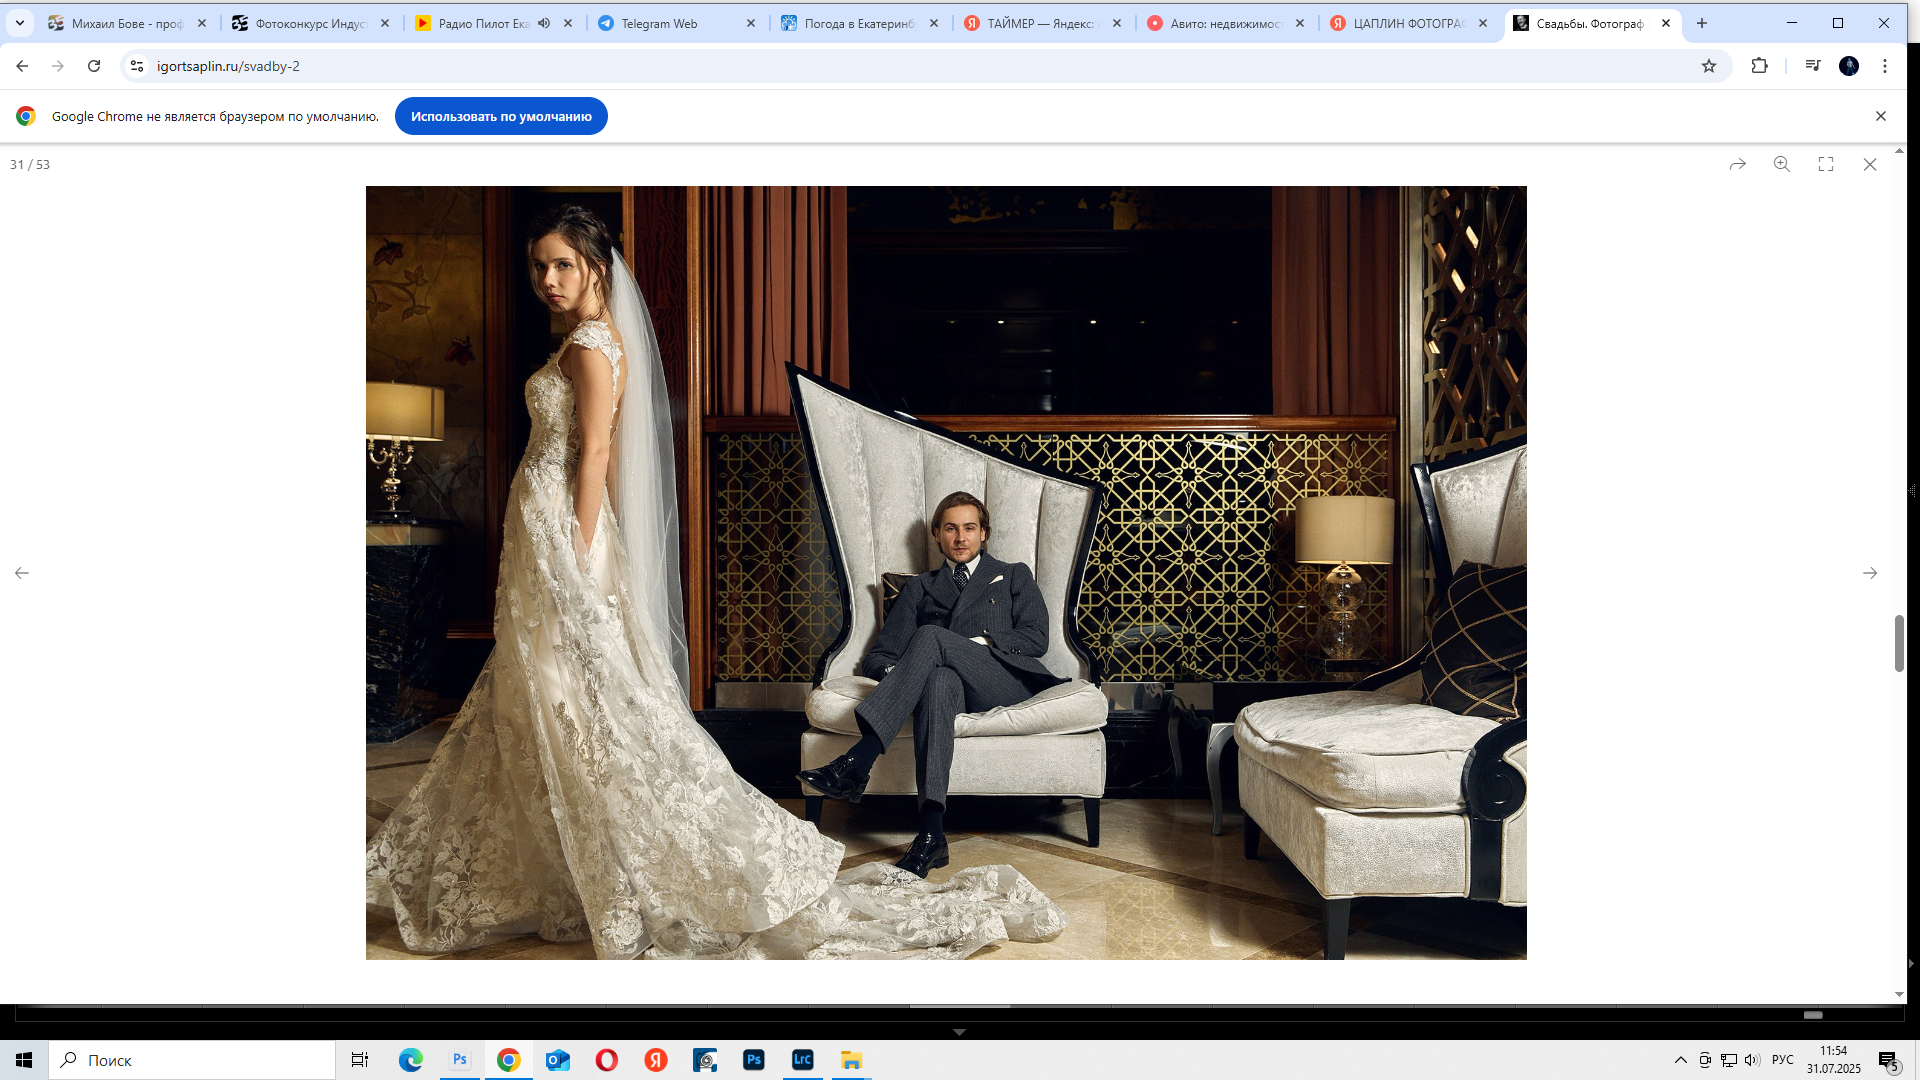
Task: Switch to the Telegram Web tab
Action: [x=660, y=23]
